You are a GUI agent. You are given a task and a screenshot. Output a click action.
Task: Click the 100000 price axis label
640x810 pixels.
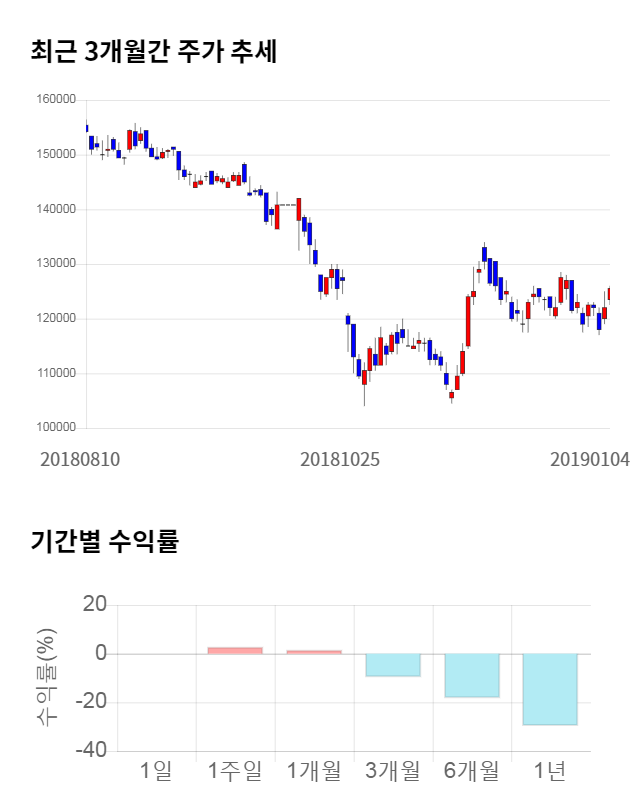click(56, 428)
